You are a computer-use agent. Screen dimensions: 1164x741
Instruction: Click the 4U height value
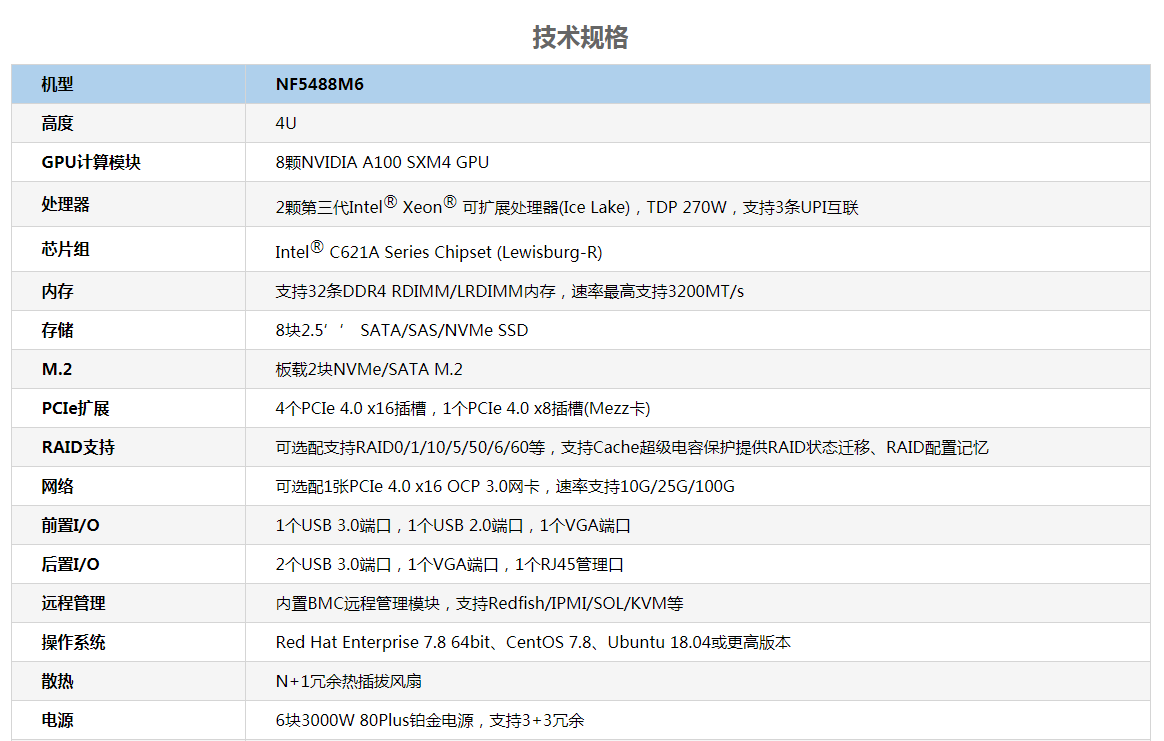[x=286, y=123]
